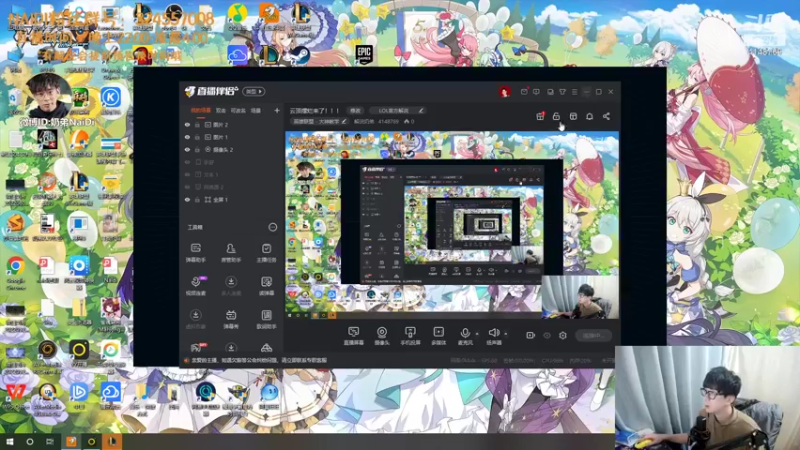The height and width of the screenshot is (450, 800).
Task: Select the 摄像头 2 source row
Action: click(232, 149)
